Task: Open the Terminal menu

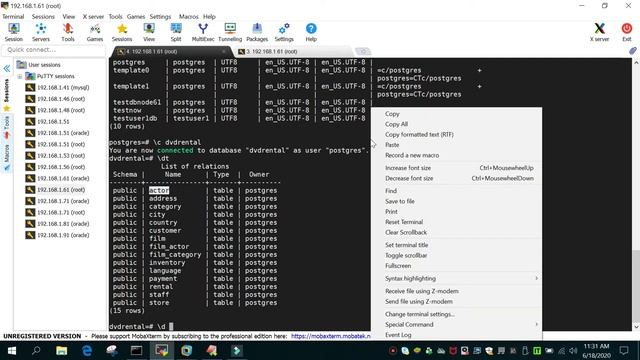Action: tap(13, 17)
